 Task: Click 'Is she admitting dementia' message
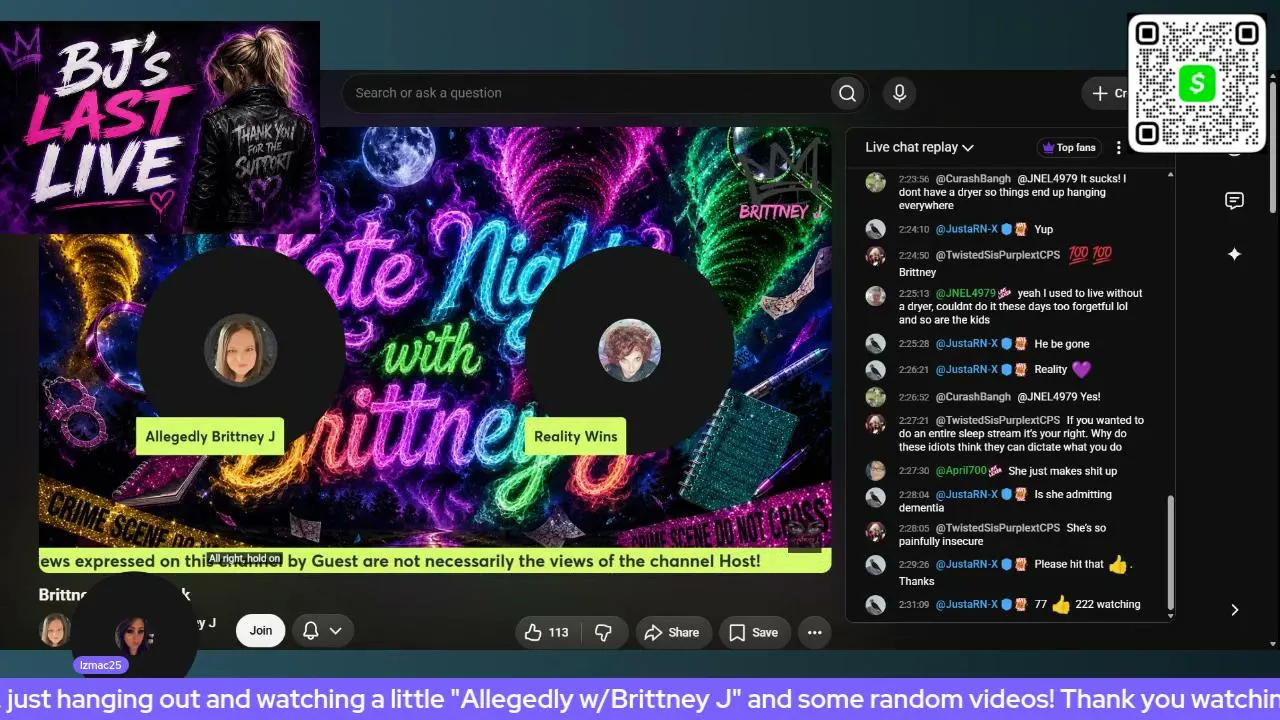click(1005, 501)
